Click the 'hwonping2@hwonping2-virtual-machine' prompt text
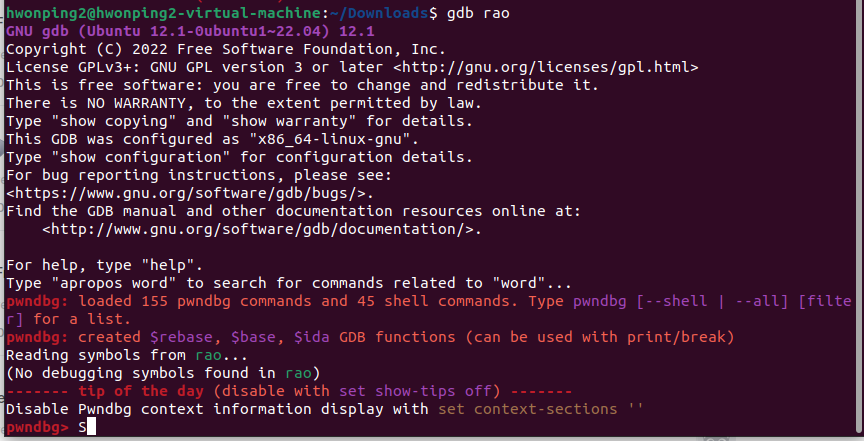The width and height of the screenshot is (864, 441). 164,13
